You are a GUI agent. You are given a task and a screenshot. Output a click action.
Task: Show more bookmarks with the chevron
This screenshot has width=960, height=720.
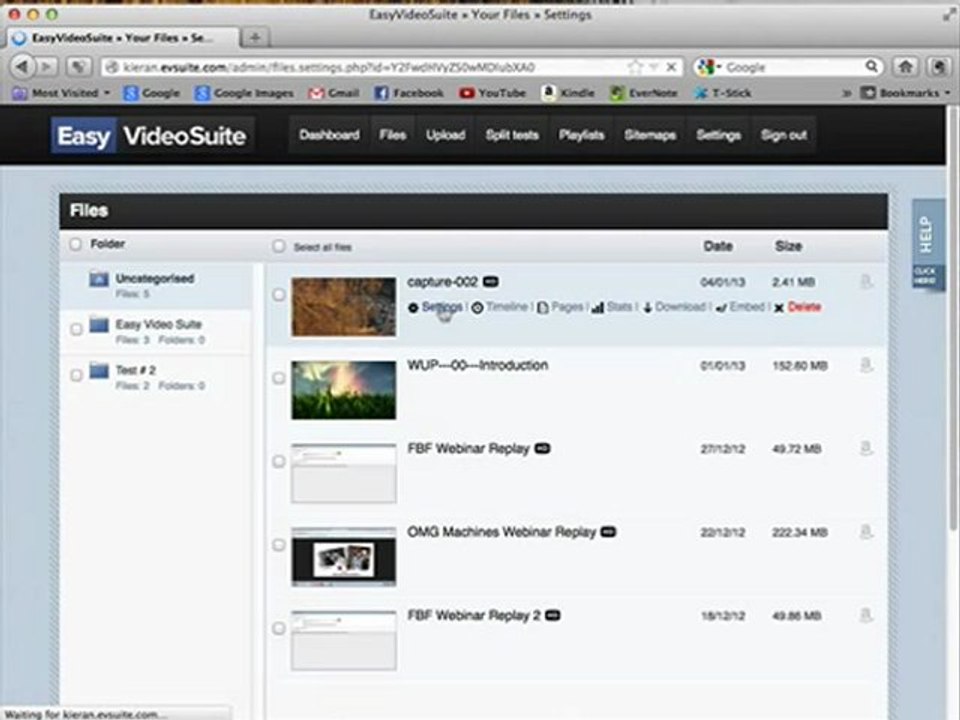pos(847,93)
